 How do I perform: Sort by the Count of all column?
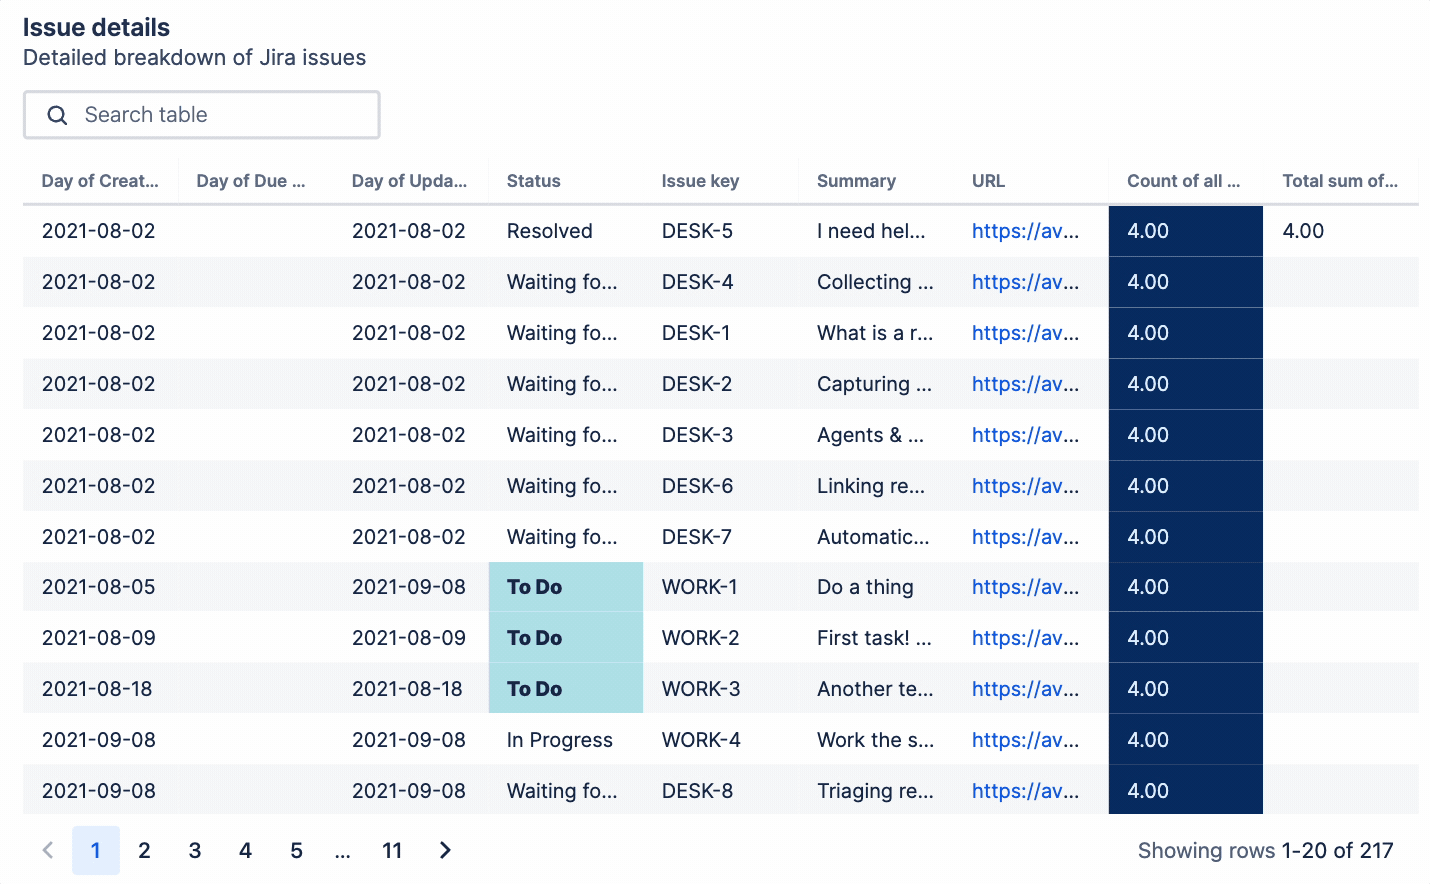(1183, 181)
